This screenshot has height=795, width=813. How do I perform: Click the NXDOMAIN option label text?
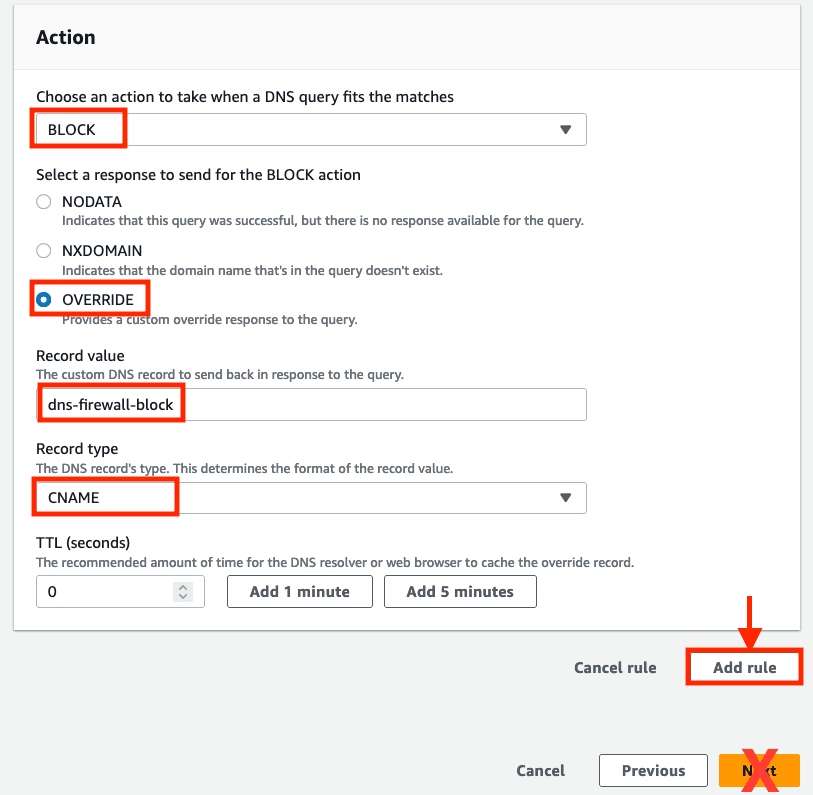(x=102, y=250)
